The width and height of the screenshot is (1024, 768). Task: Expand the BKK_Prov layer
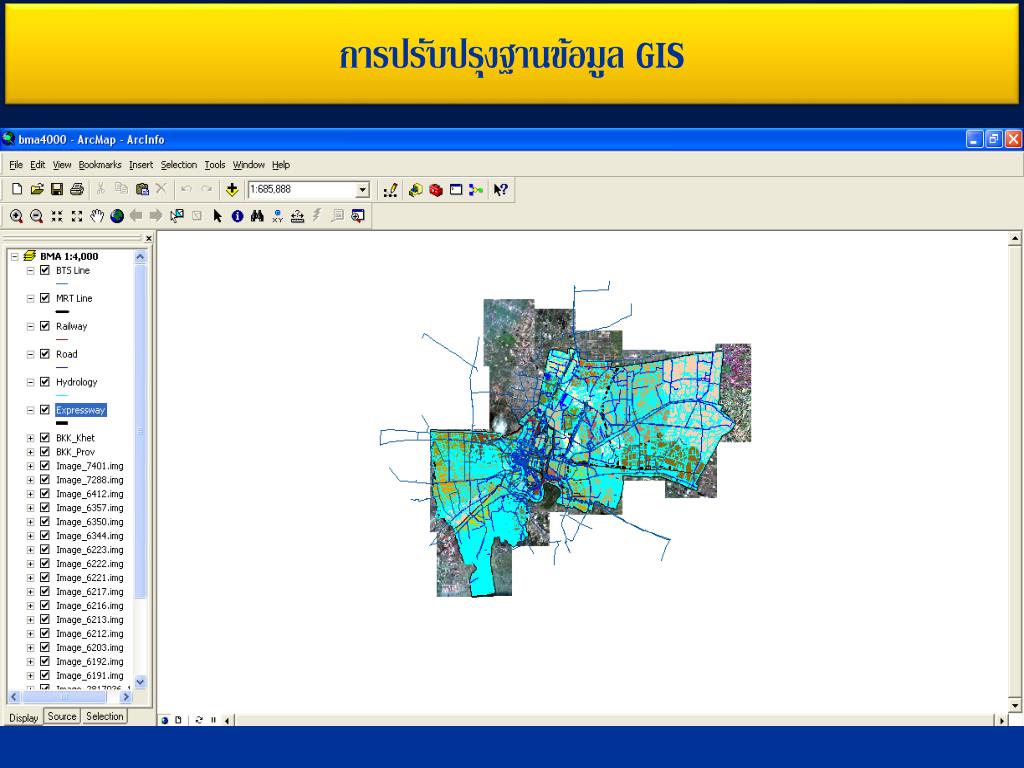click(x=30, y=452)
